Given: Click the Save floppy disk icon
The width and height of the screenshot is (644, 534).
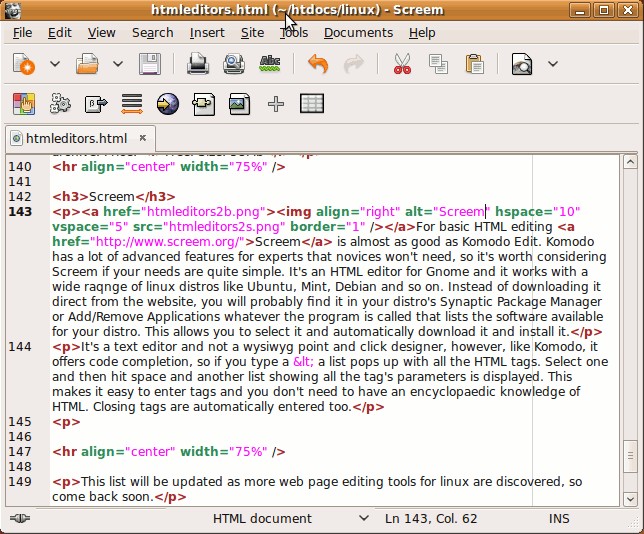Looking at the screenshot, I should 148,65.
